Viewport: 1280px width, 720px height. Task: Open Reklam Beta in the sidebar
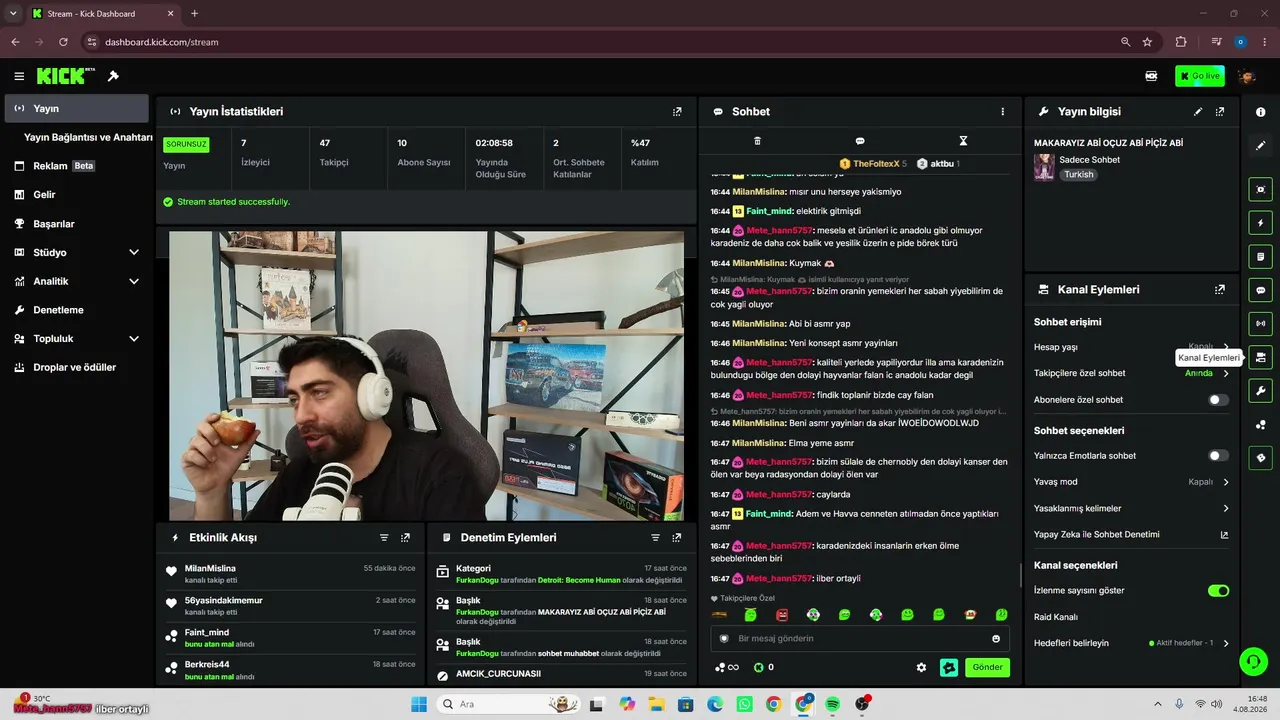[x=77, y=166]
